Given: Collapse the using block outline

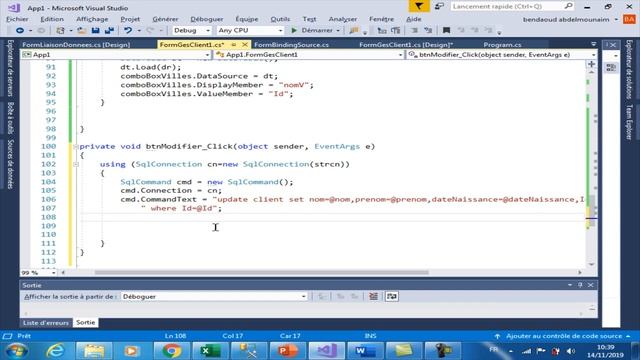Looking at the screenshot, I should point(76,164).
